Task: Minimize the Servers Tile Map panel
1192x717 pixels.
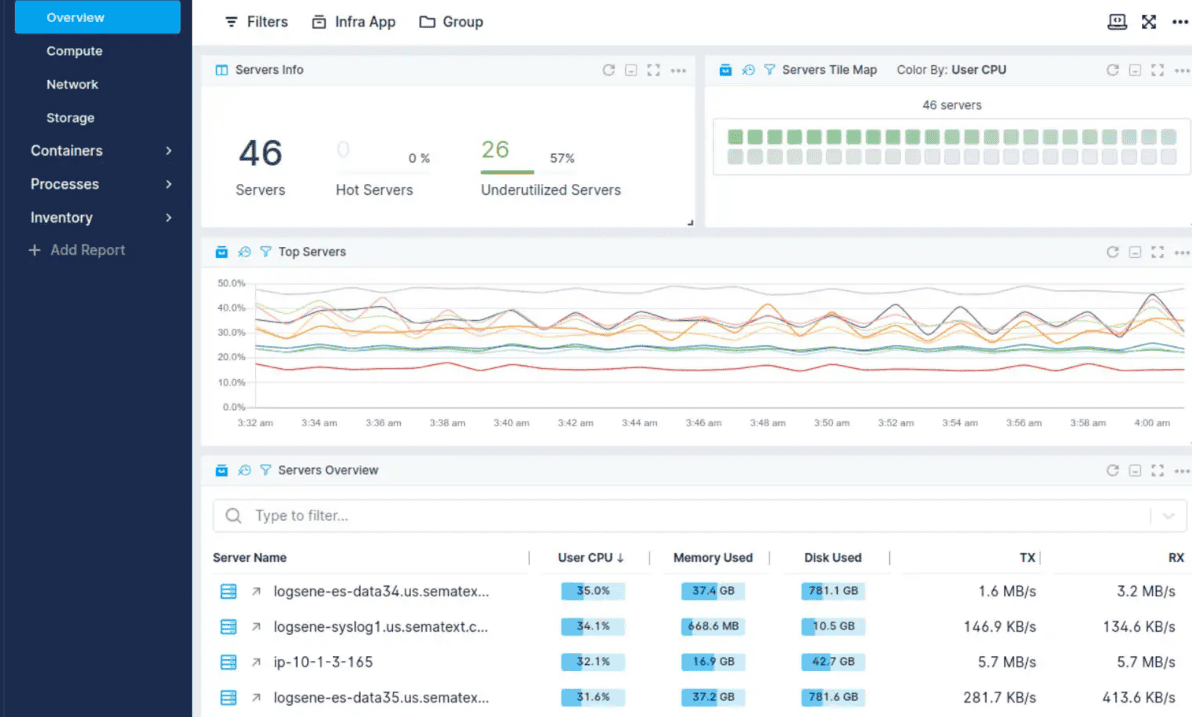Action: click(1135, 70)
